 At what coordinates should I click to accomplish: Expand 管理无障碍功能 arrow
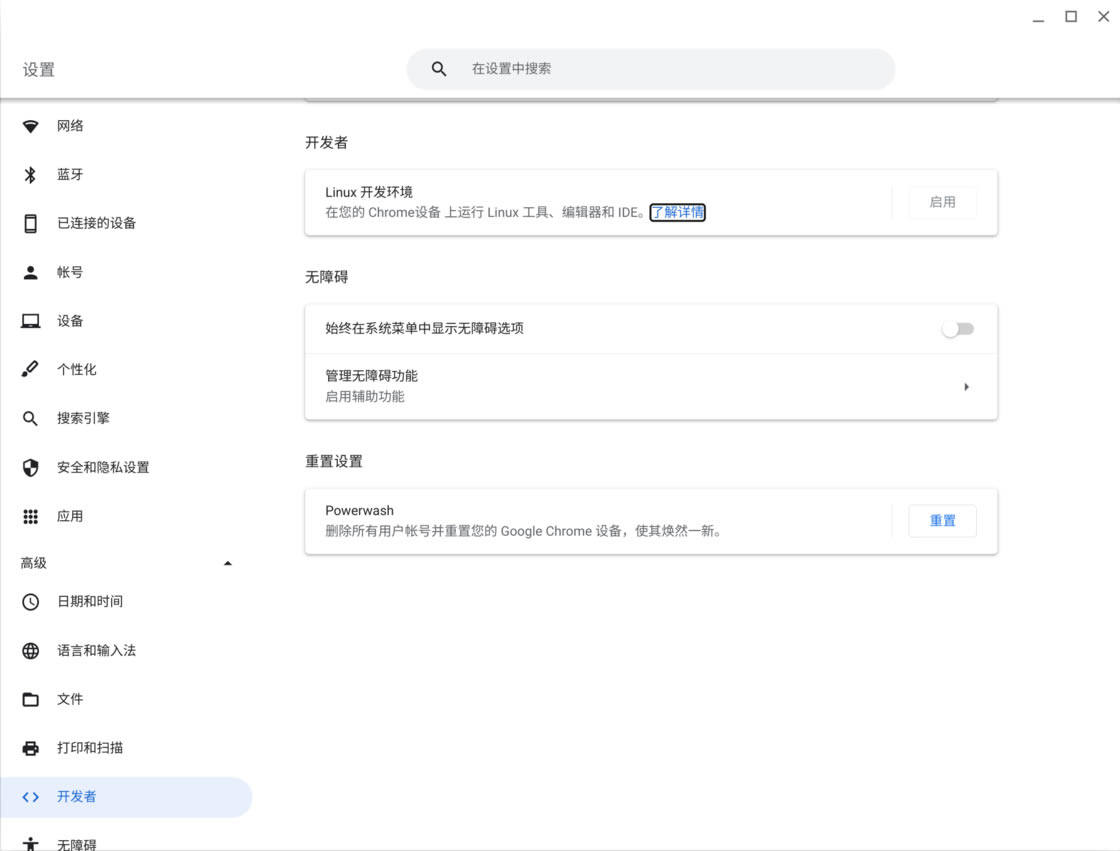coord(966,387)
